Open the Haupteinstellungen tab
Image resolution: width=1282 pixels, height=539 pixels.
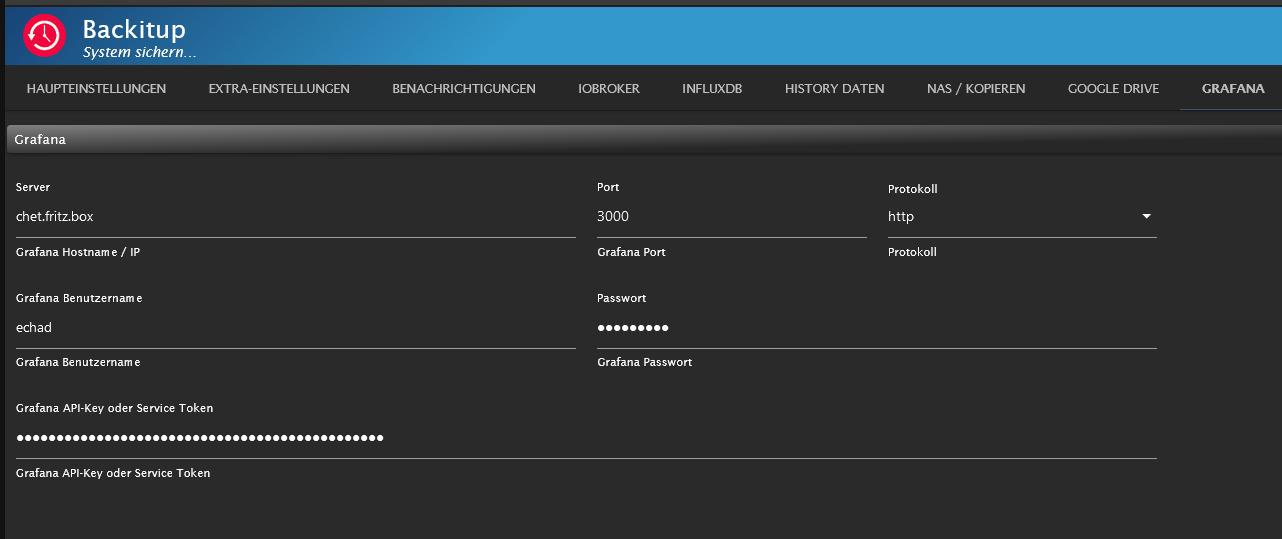96,89
